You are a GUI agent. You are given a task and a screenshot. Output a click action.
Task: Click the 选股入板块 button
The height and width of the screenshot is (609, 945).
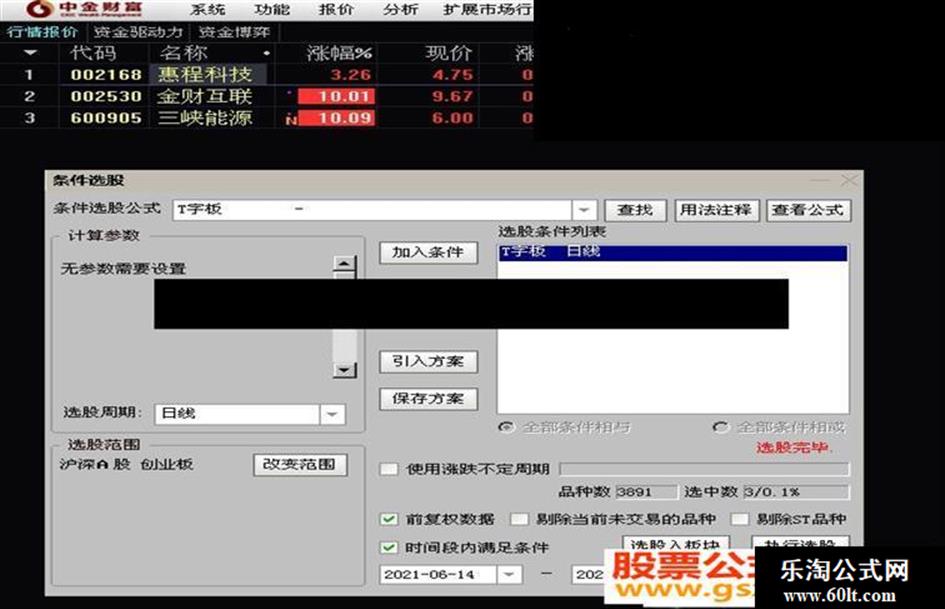click(676, 543)
